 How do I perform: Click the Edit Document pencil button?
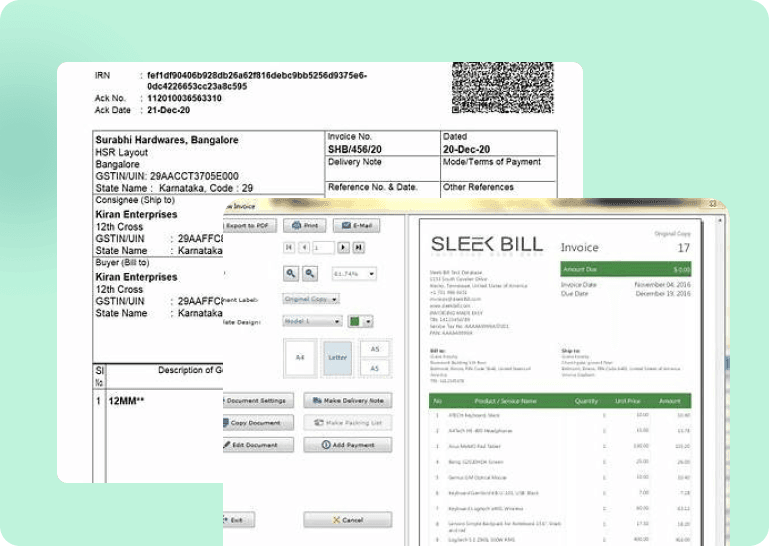coord(257,444)
